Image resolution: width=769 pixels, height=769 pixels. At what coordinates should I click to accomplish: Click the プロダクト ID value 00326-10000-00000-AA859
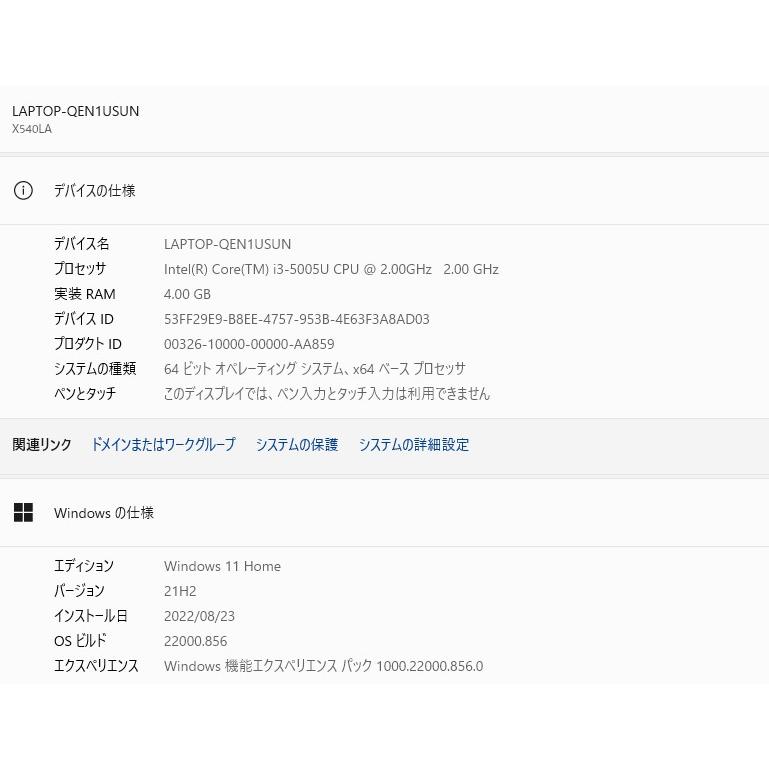click(249, 344)
